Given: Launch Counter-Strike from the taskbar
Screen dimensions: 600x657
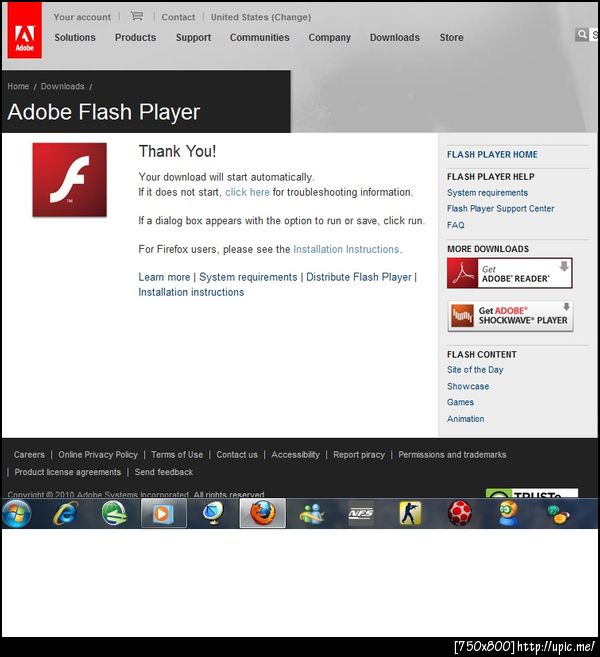Looking at the screenshot, I should coord(410,513).
